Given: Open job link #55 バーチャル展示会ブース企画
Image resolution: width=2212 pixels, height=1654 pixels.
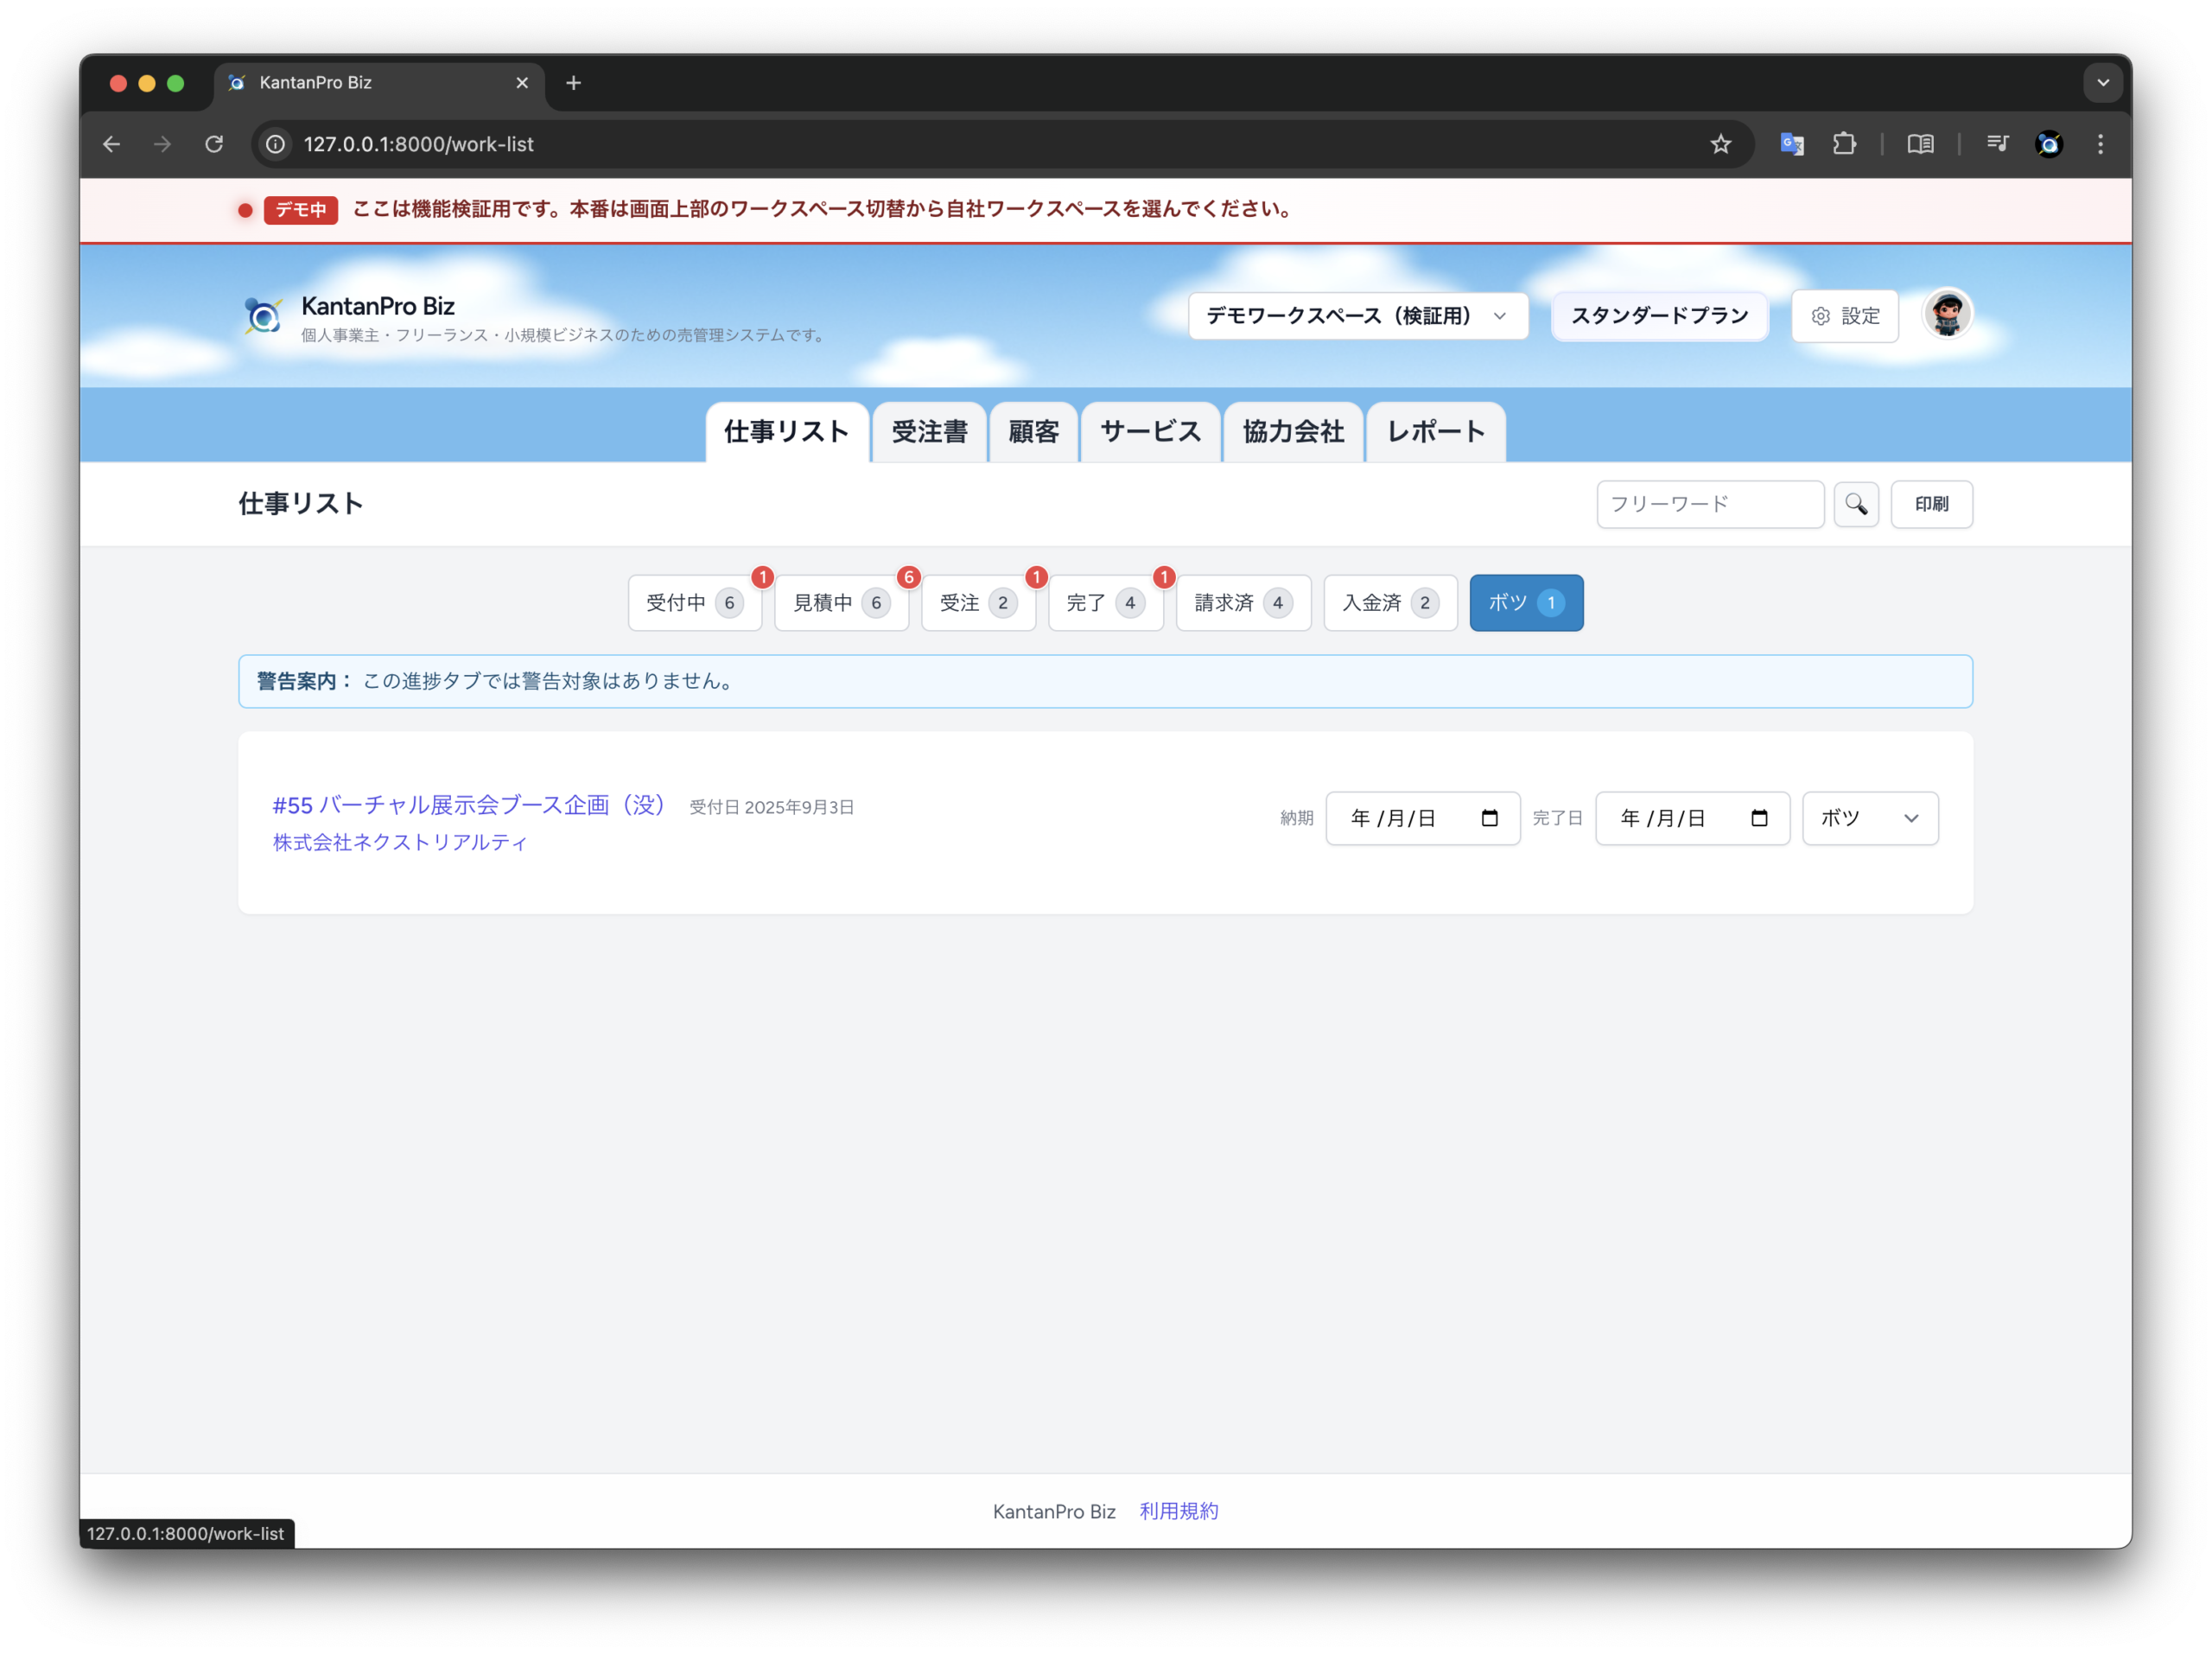Looking at the screenshot, I should [470, 805].
